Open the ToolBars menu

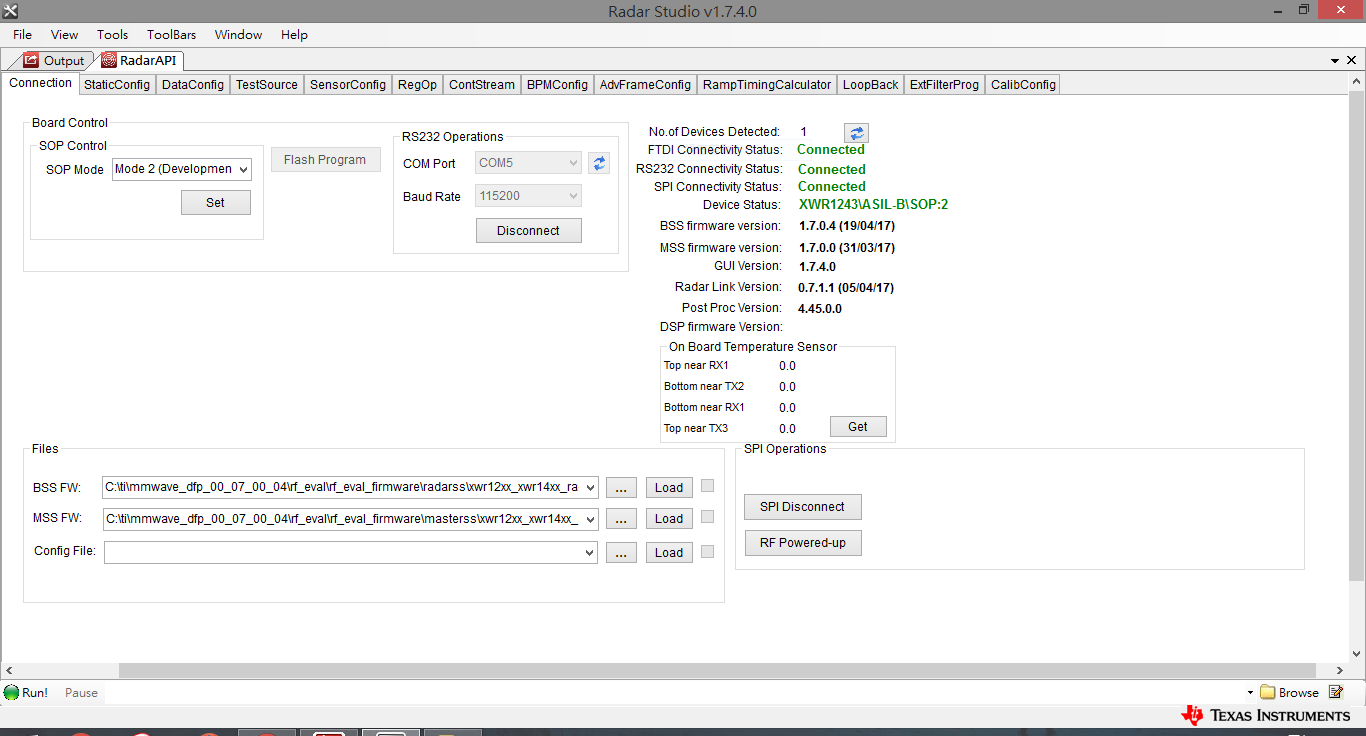coord(172,34)
